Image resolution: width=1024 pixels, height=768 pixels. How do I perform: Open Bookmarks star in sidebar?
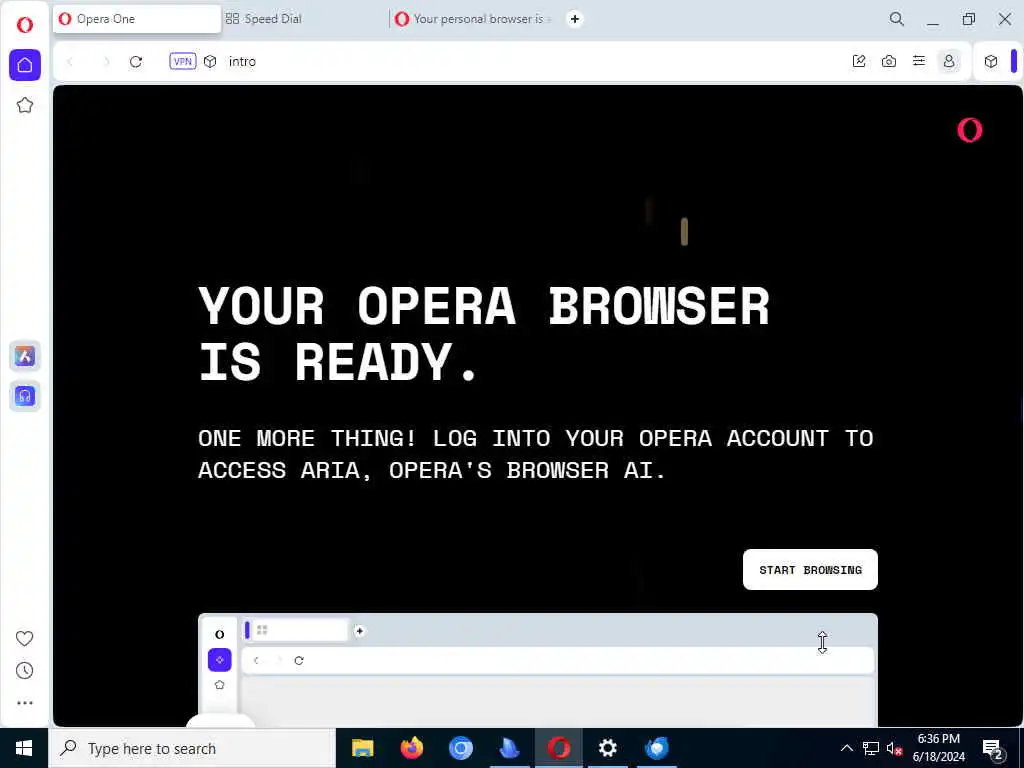tap(25, 105)
